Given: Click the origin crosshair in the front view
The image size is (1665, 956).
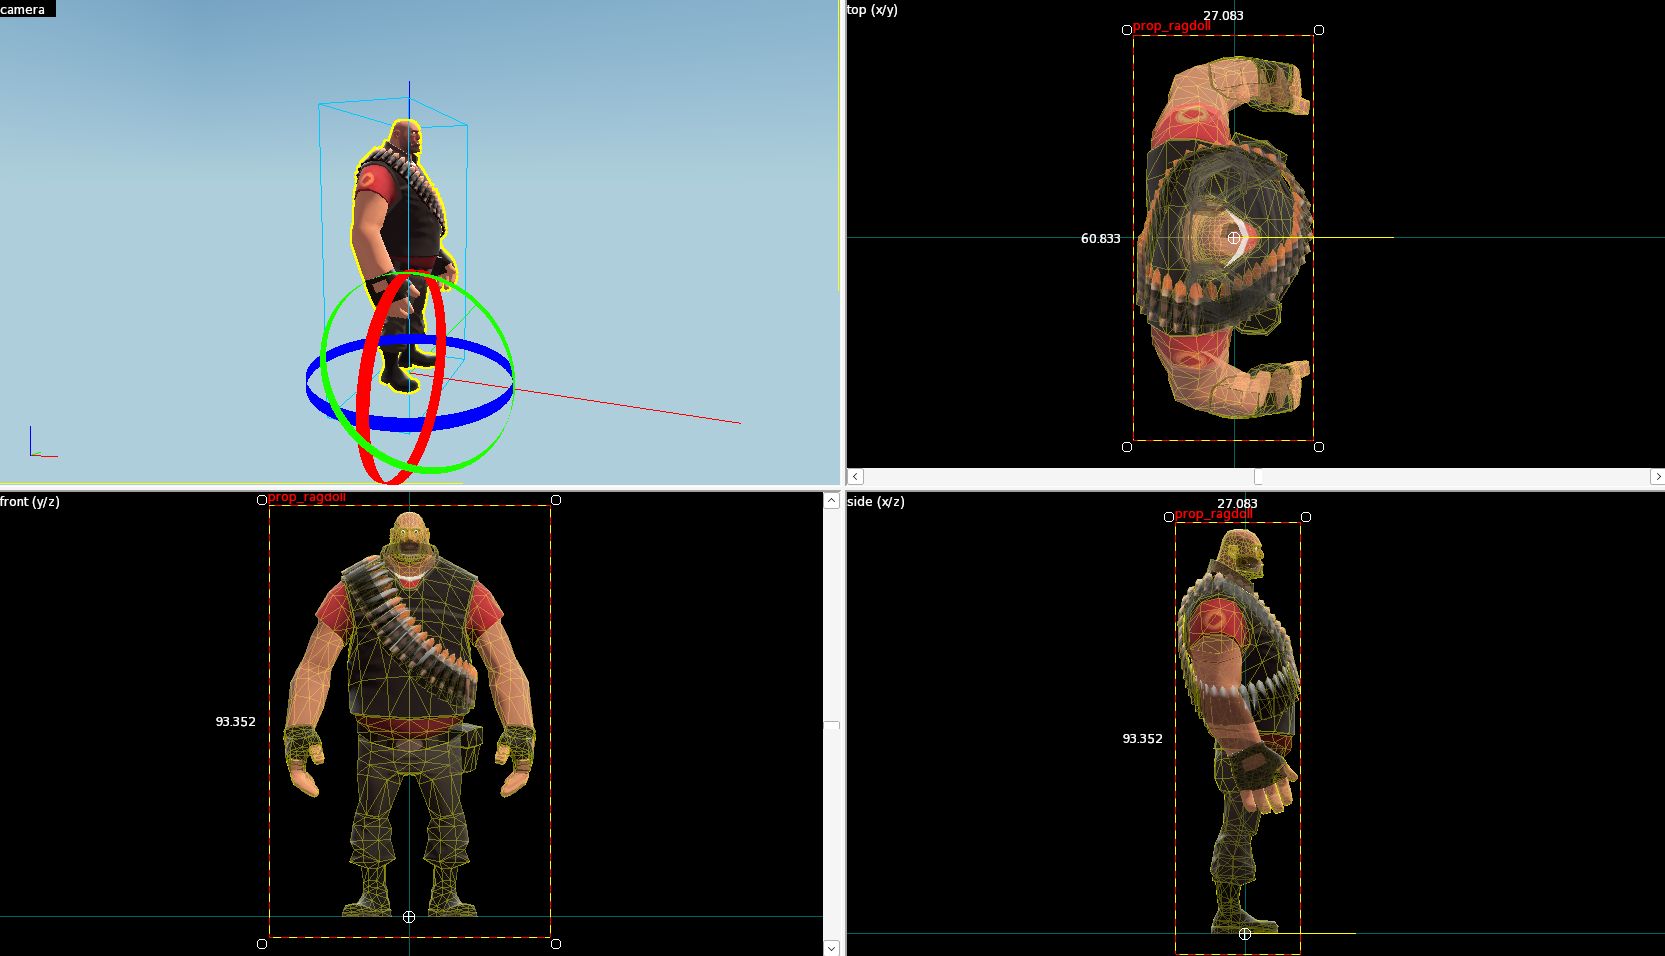Looking at the screenshot, I should 409,917.
